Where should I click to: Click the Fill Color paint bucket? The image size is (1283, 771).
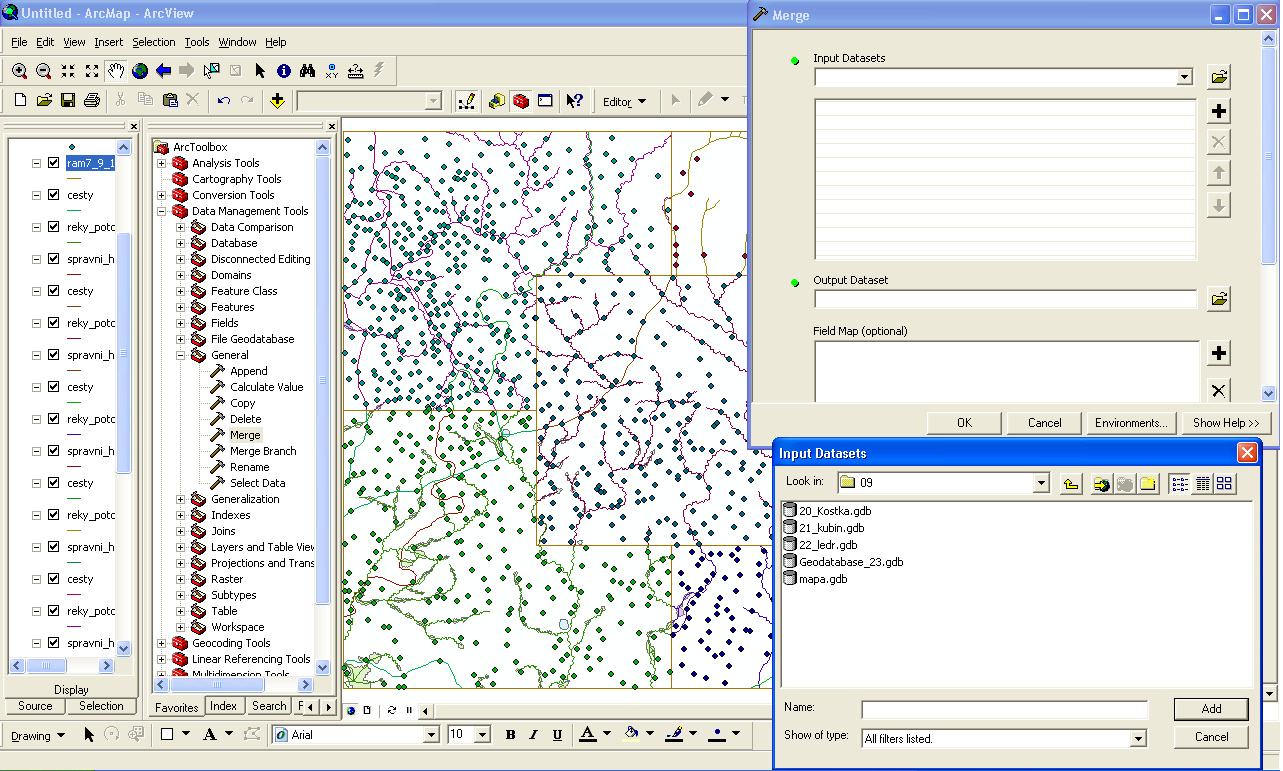pos(631,735)
